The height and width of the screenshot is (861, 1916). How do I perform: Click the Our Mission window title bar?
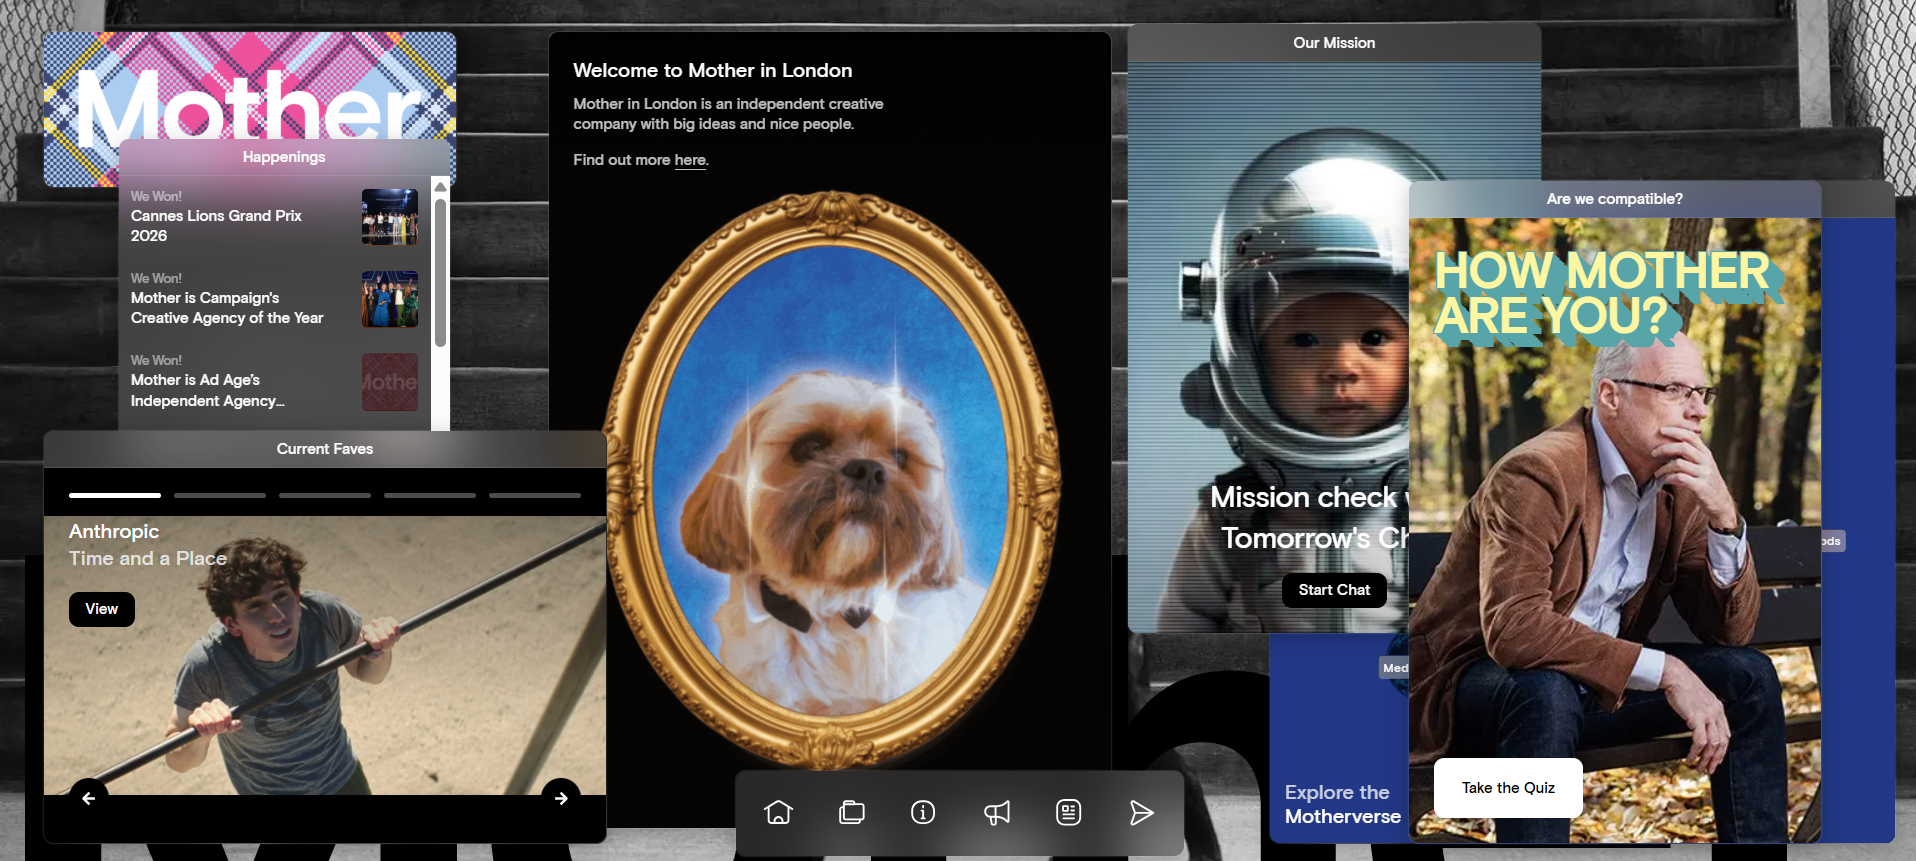click(x=1334, y=43)
